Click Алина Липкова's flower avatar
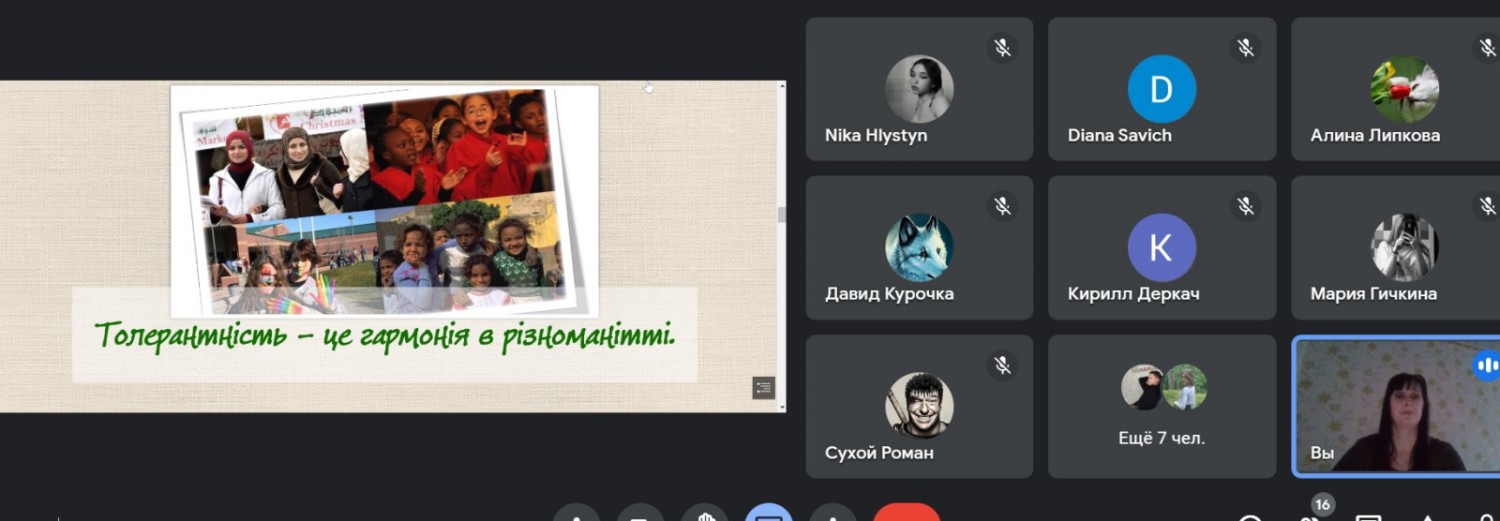This screenshot has height=521, width=1500. tap(1404, 89)
